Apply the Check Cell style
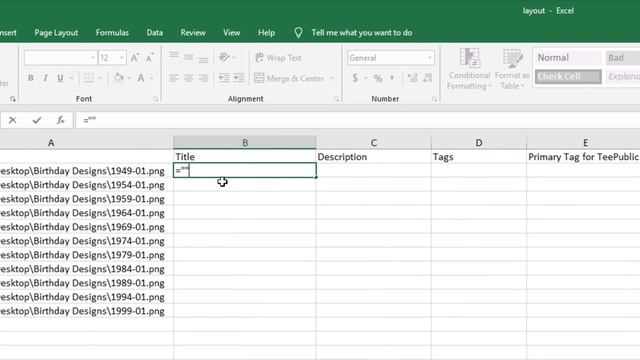The width and height of the screenshot is (640, 360). [x=568, y=76]
